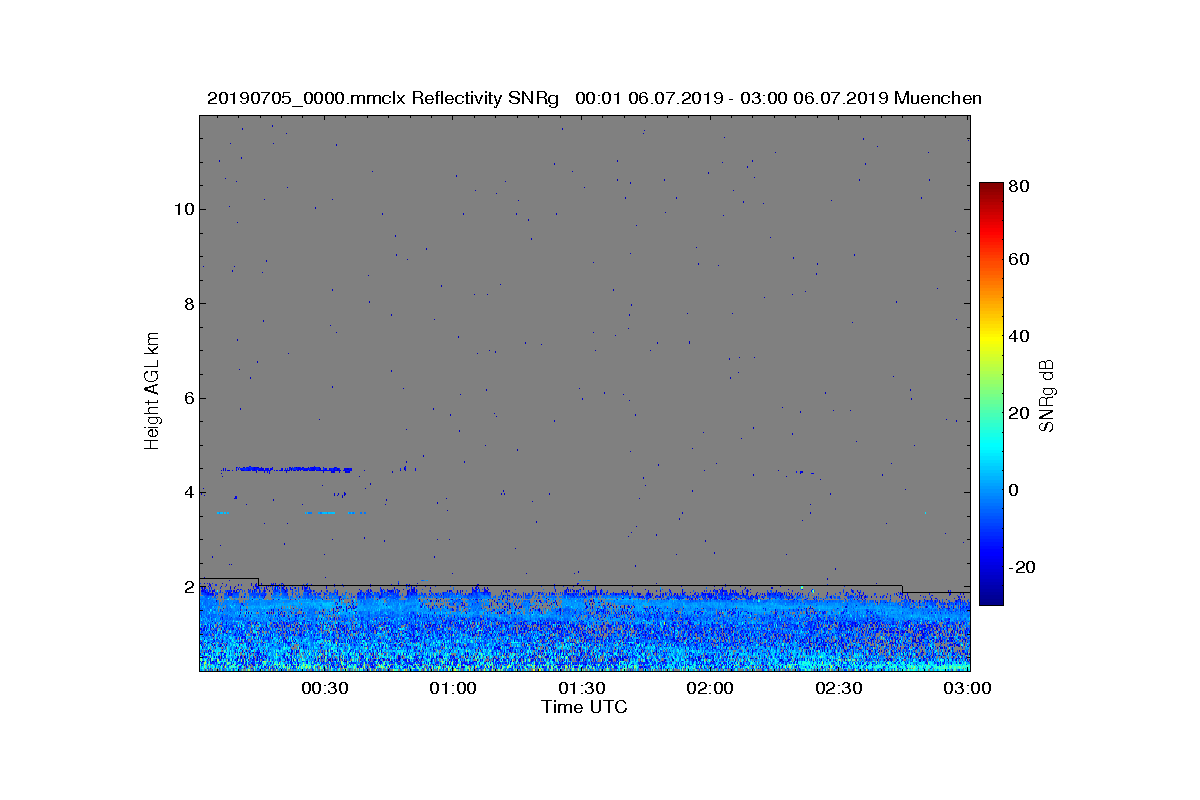Click the colorbar tick label 80

1020,185
